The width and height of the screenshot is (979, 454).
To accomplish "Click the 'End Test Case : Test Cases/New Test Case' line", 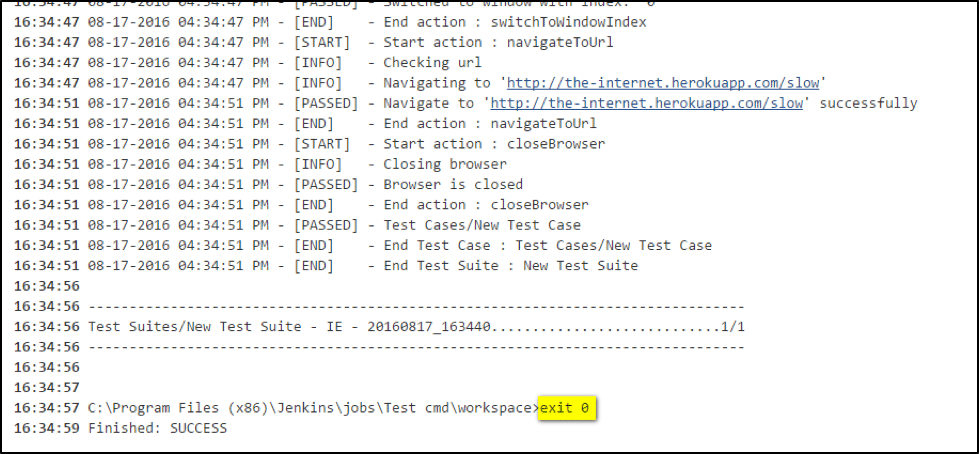I will [x=547, y=245].
